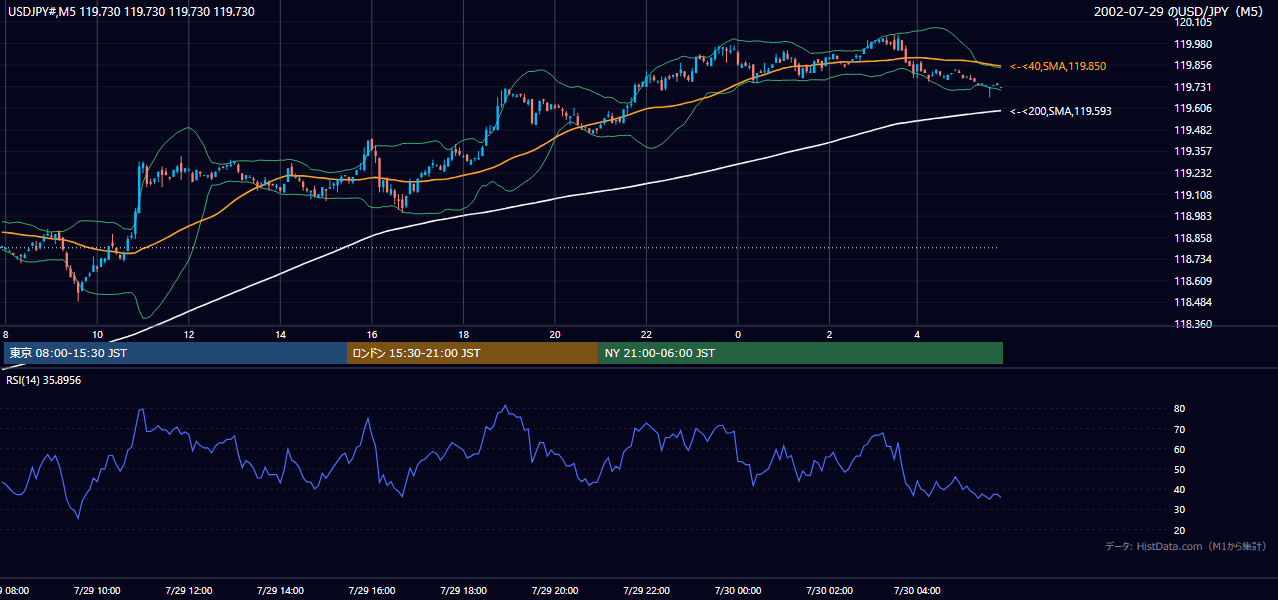Click the 7/30 02:00 time axis label
1278x600 pixels.
pyautogui.click(x=829, y=590)
